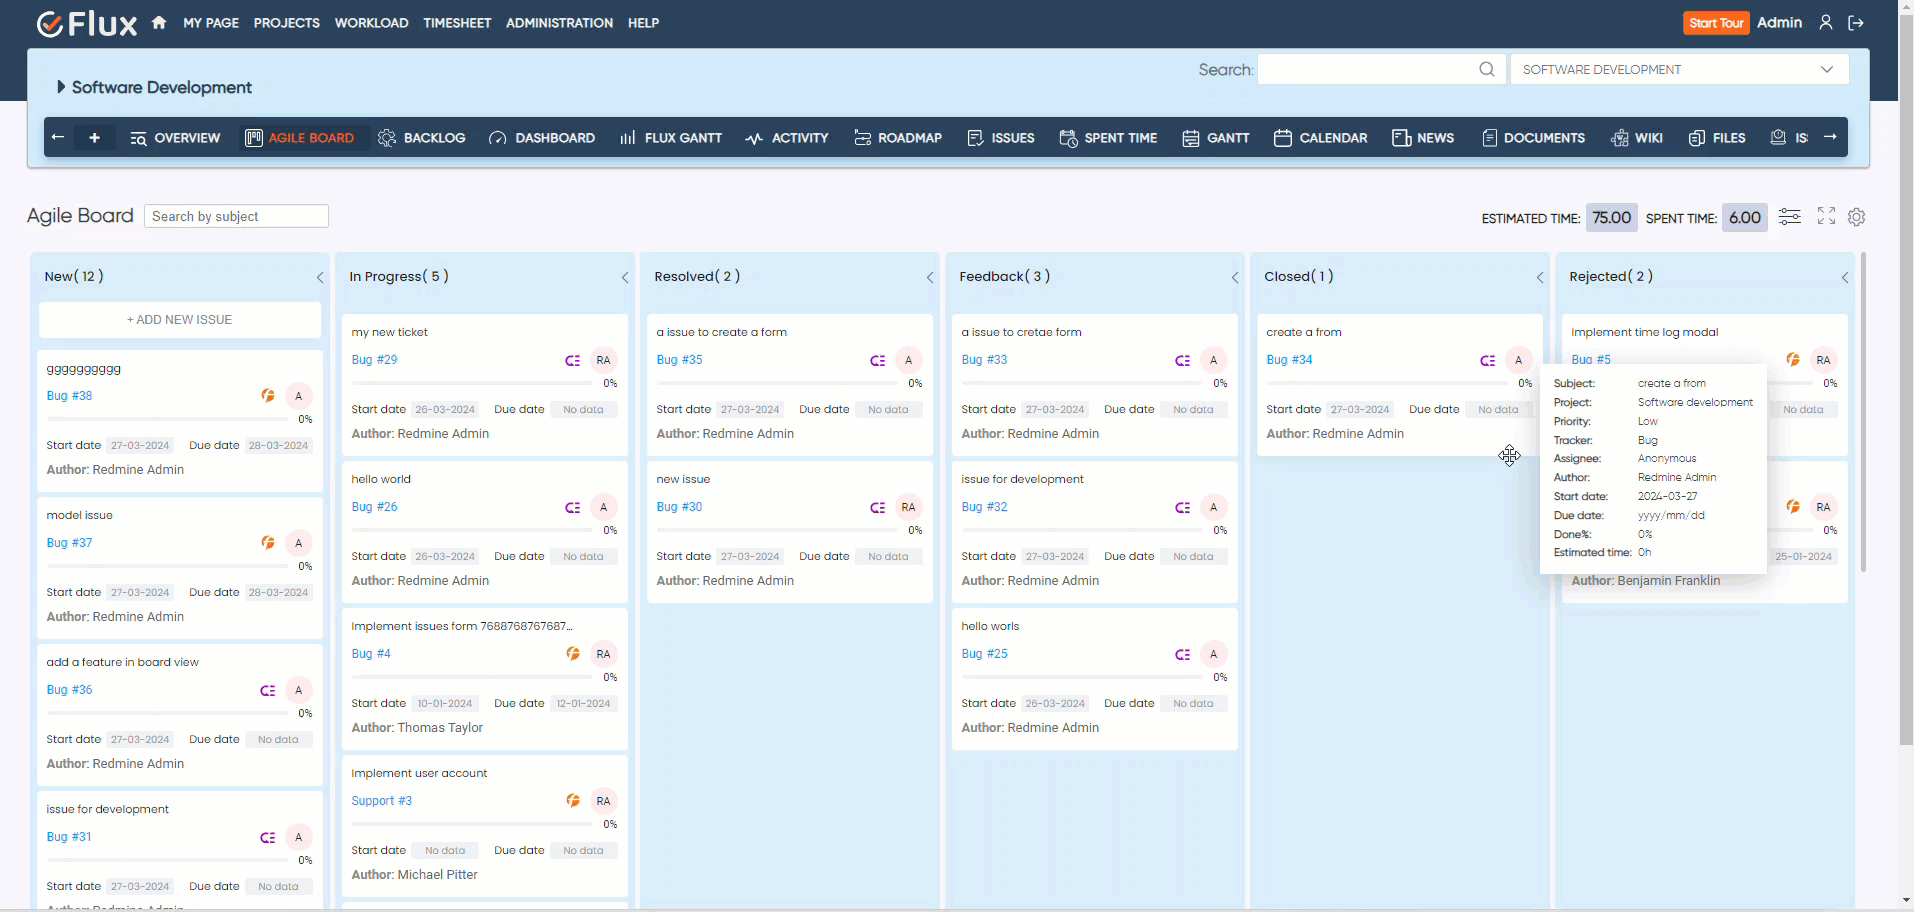This screenshot has height=912, width=1914.
Task: Switch to the FLUX GANTT tab
Action: [x=670, y=137]
